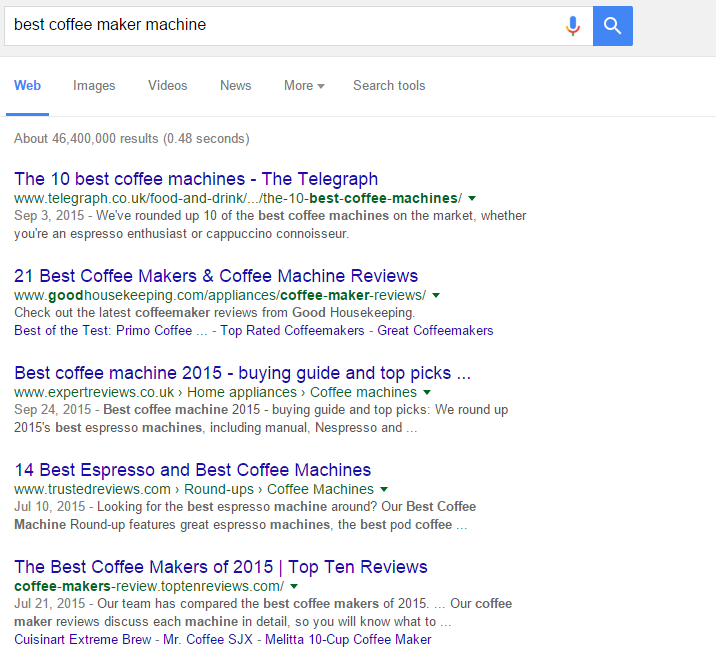
Task: Click the blue magnifying glass search button
Action: tap(613, 26)
